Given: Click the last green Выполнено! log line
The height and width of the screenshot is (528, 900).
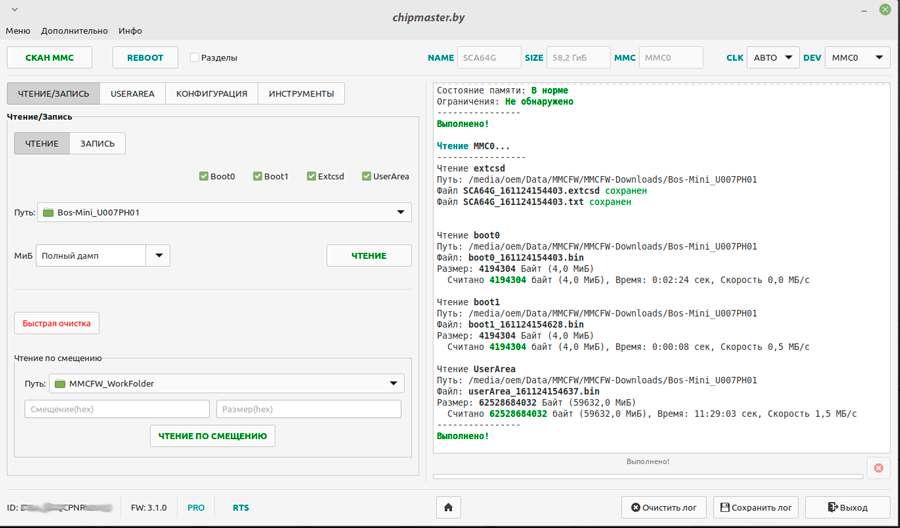Looking at the screenshot, I should 463,436.
